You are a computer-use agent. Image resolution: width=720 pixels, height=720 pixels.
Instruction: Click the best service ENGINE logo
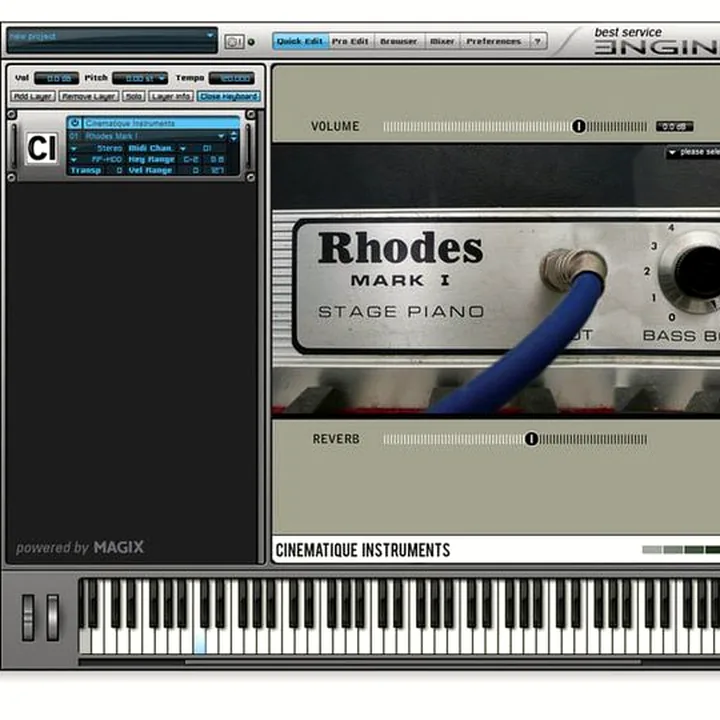coord(656,40)
